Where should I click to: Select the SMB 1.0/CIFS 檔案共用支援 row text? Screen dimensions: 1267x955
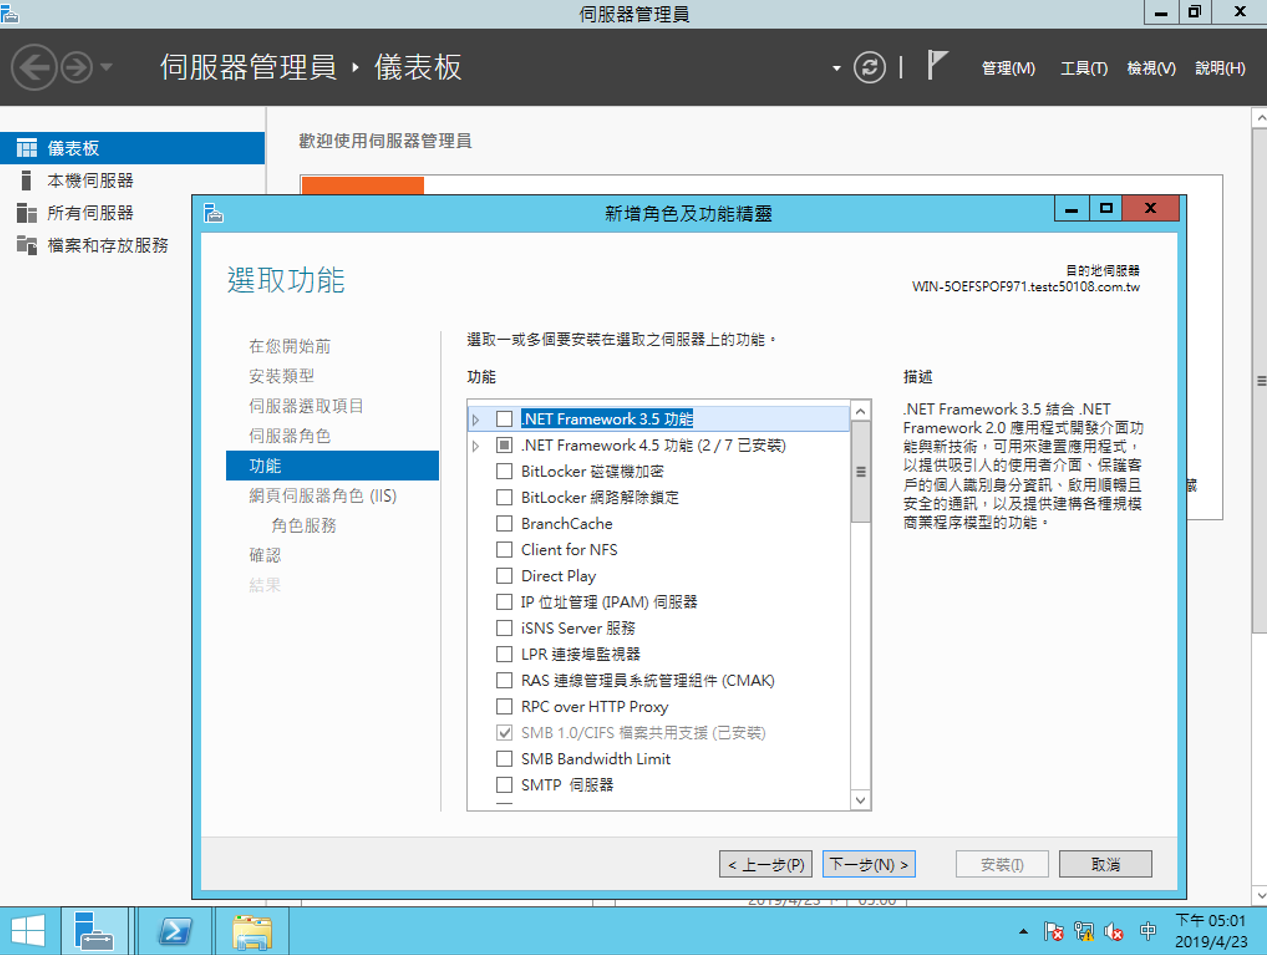tap(643, 733)
